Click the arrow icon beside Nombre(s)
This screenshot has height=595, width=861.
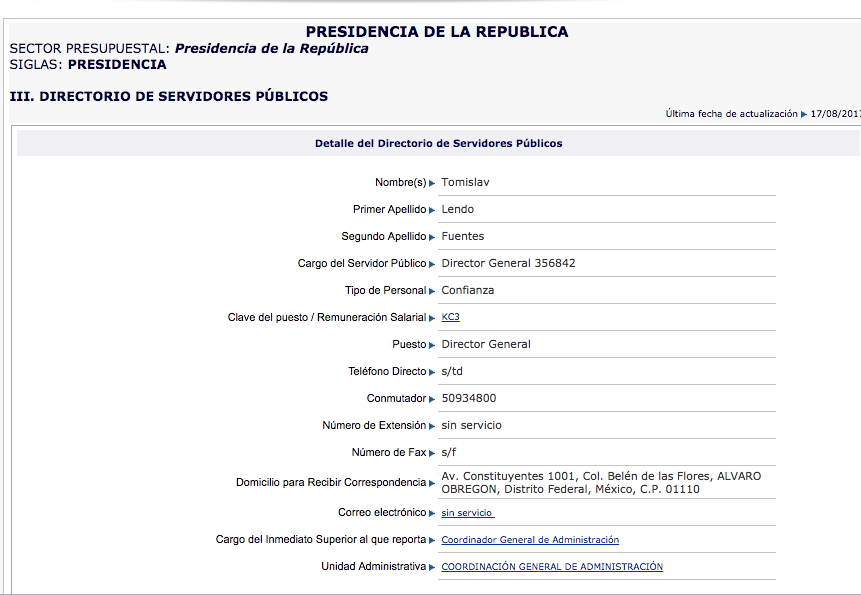[x=432, y=183]
